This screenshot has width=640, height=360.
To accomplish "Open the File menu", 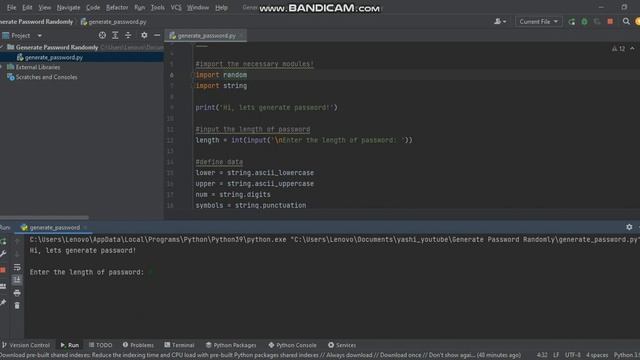I will point(11,7).
